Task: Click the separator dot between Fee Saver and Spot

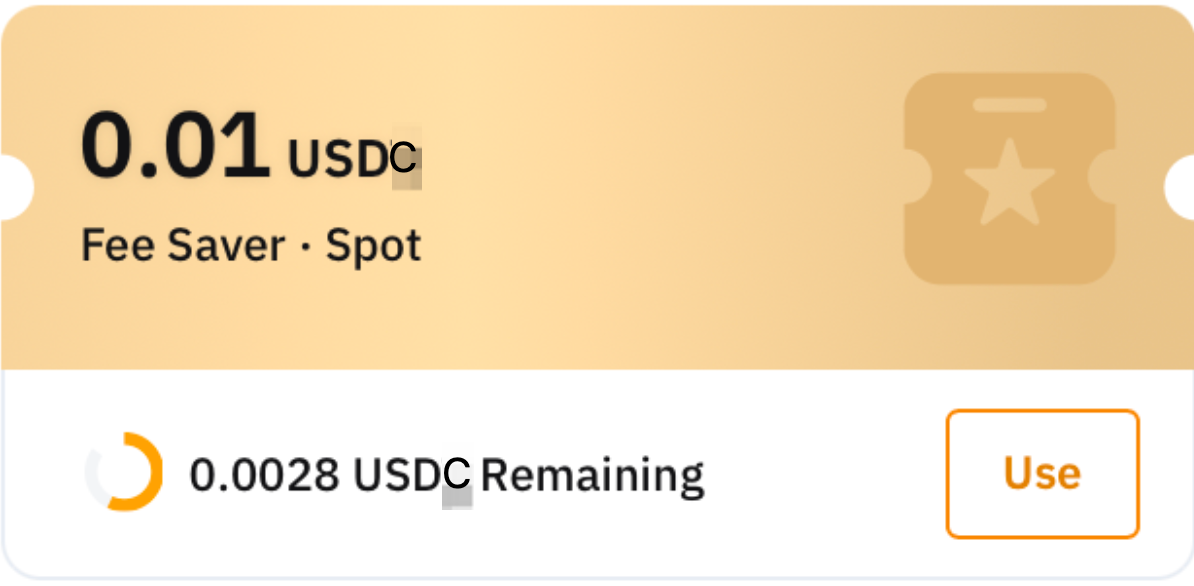Action: pyautogui.click(x=305, y=247)
